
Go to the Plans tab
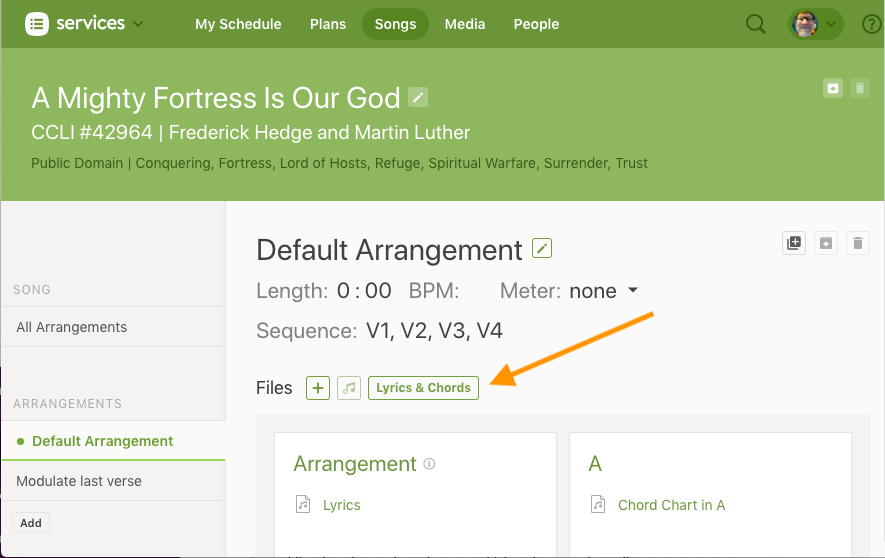[328, 24]
